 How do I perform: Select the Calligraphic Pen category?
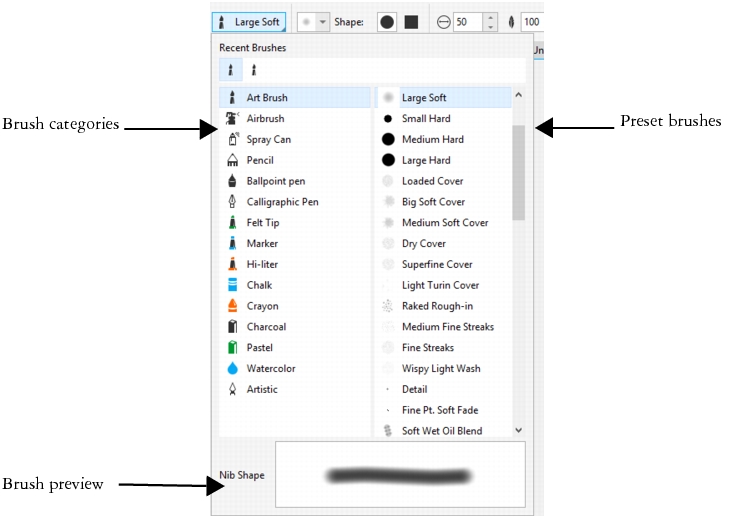(282, 202)
